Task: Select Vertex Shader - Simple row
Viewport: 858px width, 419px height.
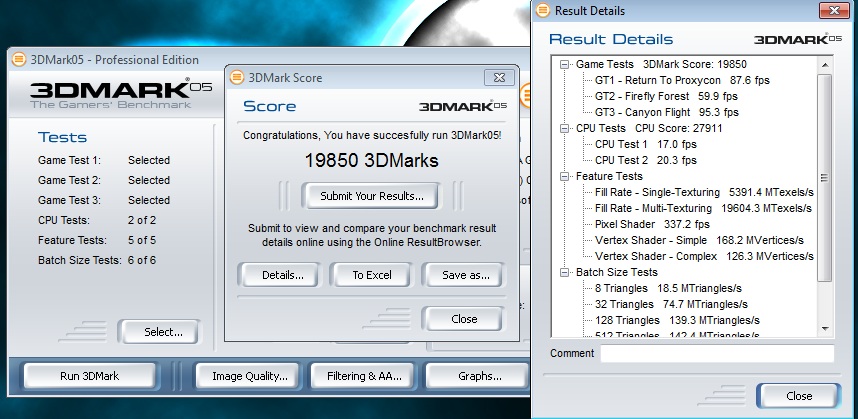Action: point(699,240)
